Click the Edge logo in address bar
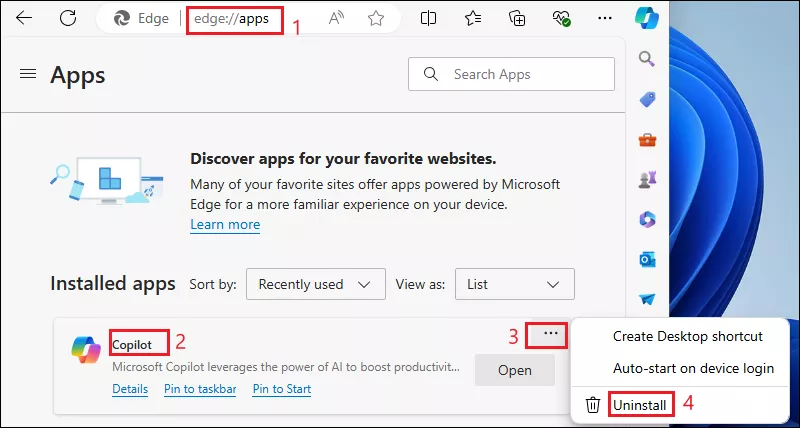The image size is (800, 428). (x=121, y=19)
